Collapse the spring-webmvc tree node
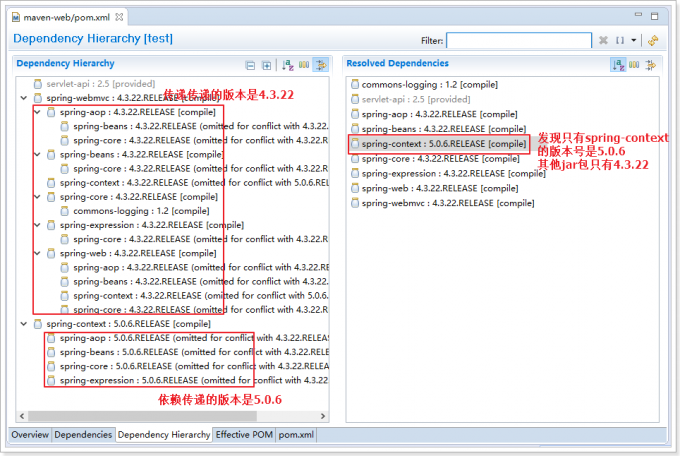680x456 pixels. (x=24, y=99)
